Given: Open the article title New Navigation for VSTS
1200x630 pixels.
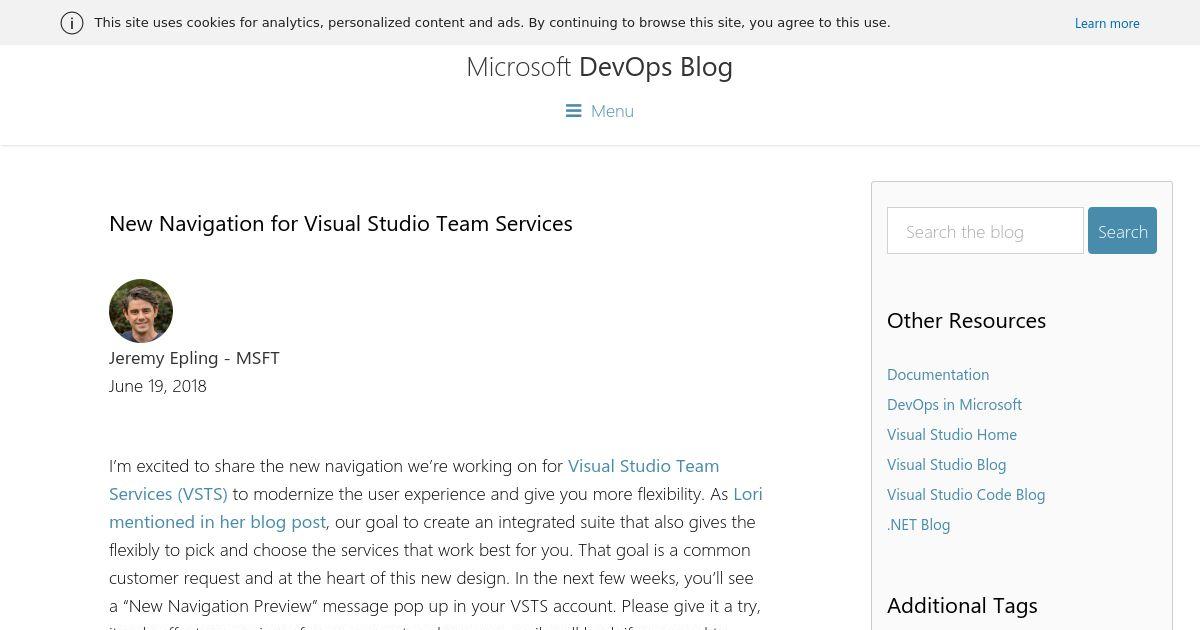Looking at the screenshot, I should [341, 223].
